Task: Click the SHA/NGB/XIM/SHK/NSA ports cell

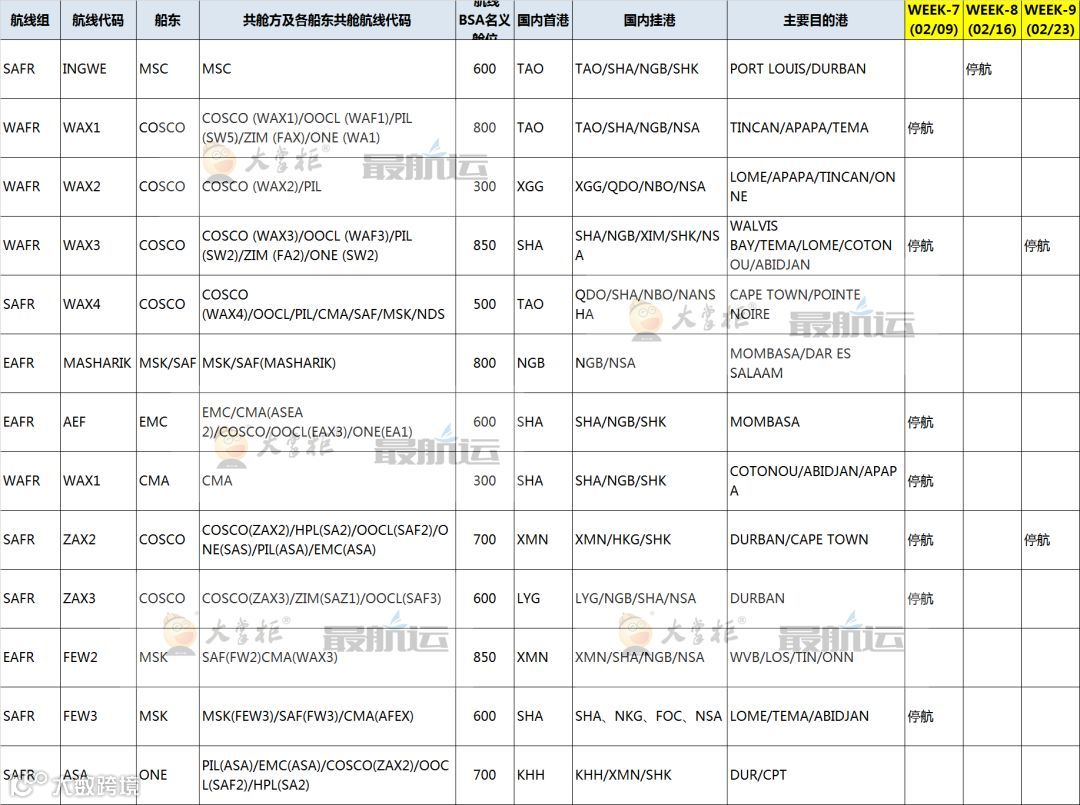Action: pyautogui.click(x=650, y=245)
